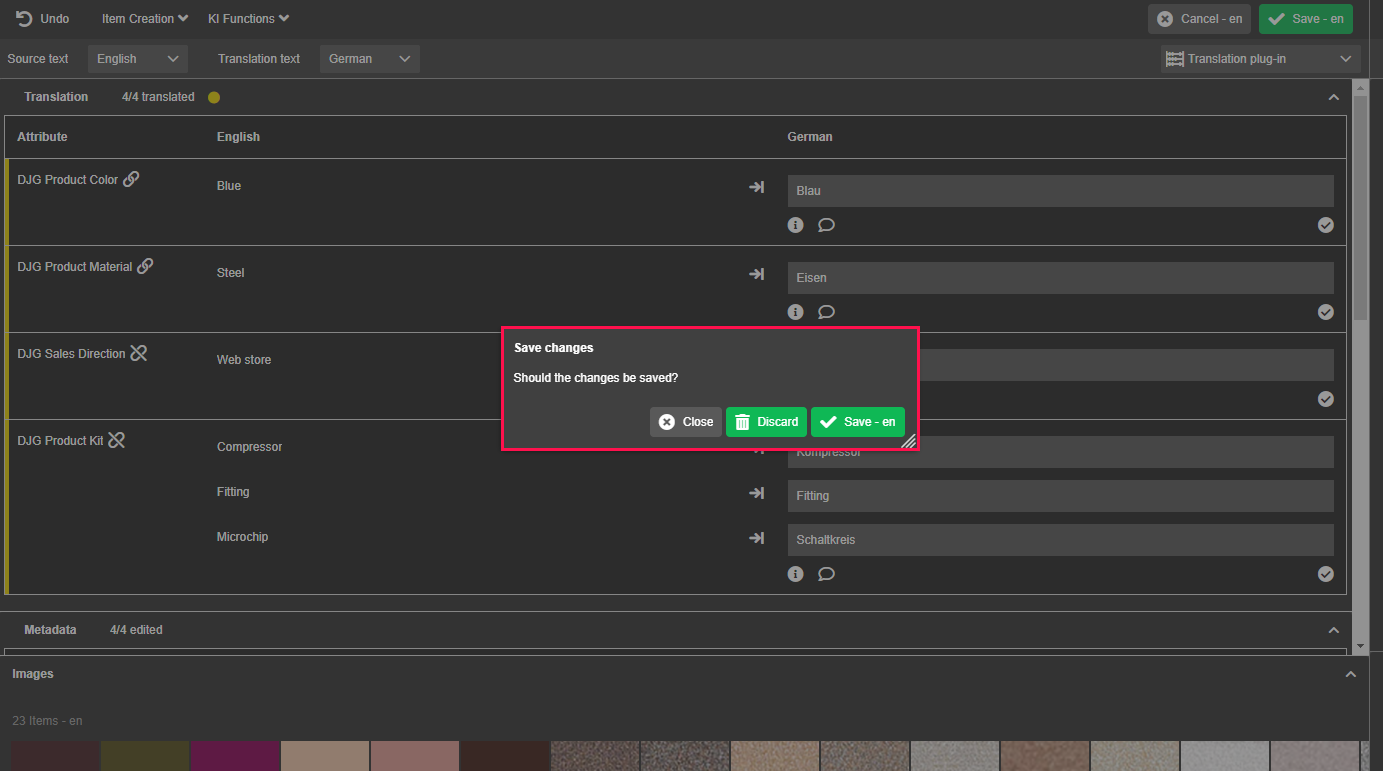Screen dimensions: 1383x771
Task: Click the magenta image swatch thumbnail
Action: pos(235,755)
